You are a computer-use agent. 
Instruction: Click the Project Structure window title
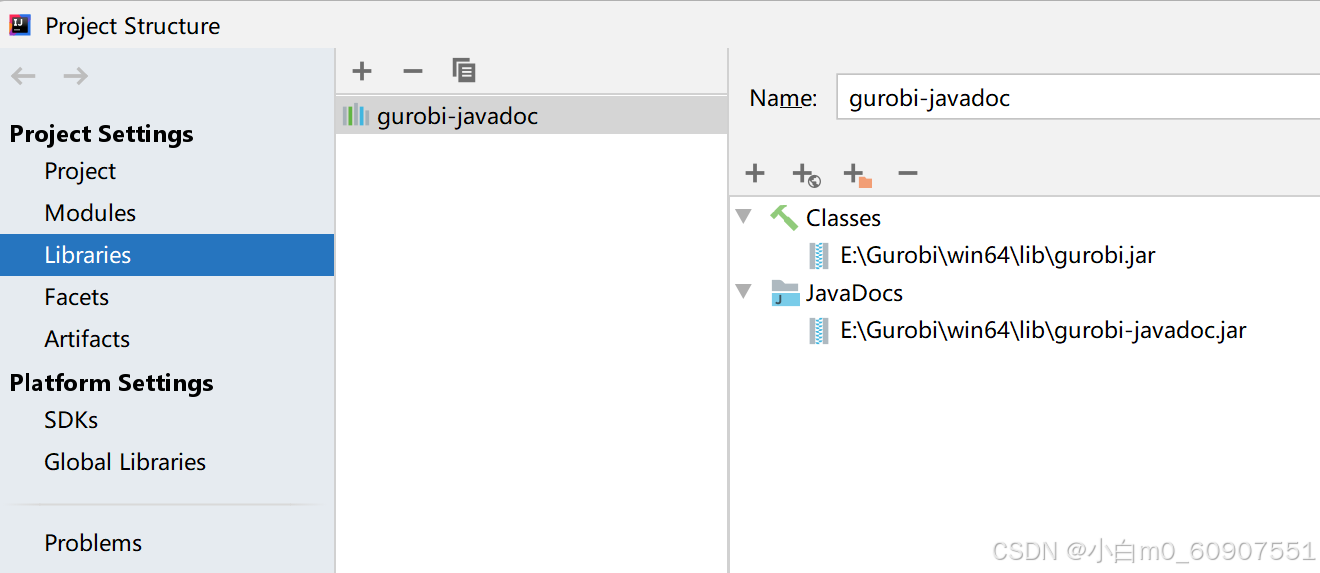point(133,26)
